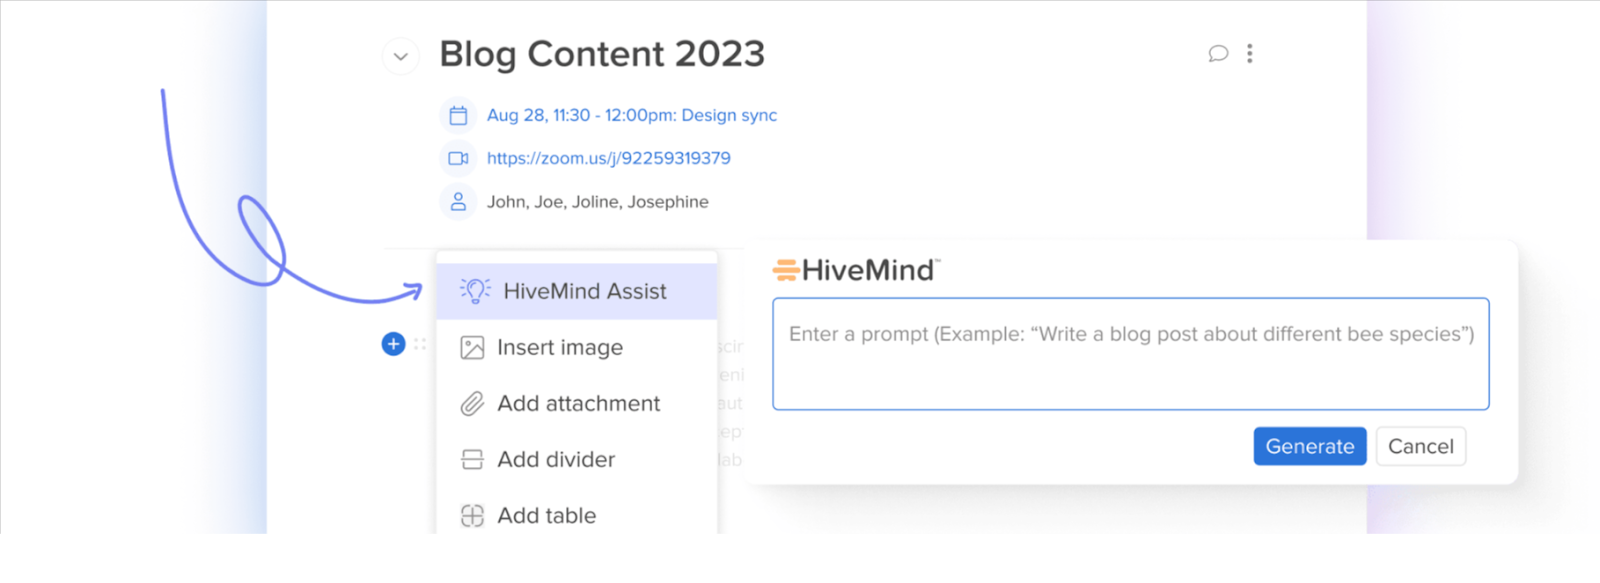The width and height of the screenshot is (1600, 583).
Task: Open the three-dot more options menu
Action: [x=1249, y=53]
